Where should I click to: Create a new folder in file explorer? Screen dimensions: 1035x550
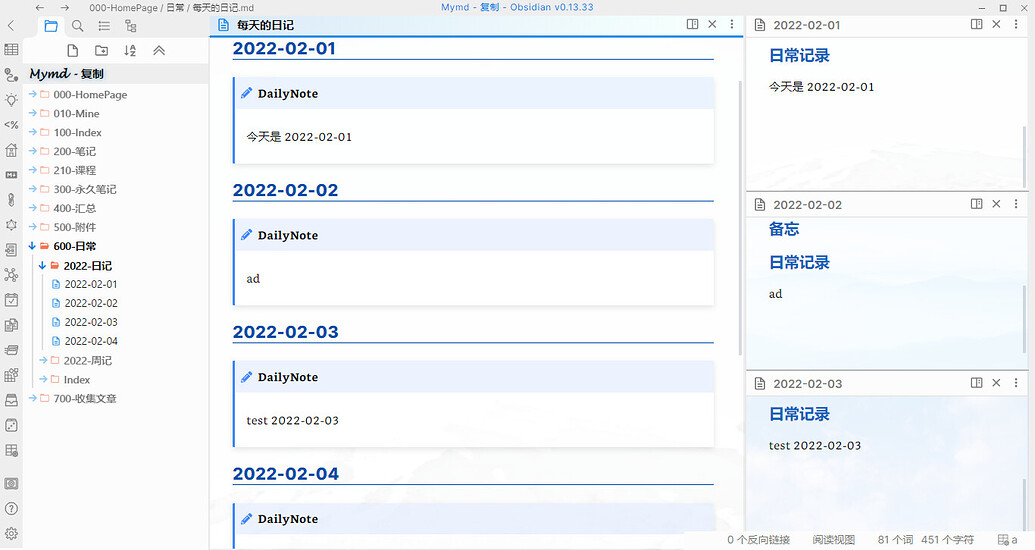click(x=102, y=50)
